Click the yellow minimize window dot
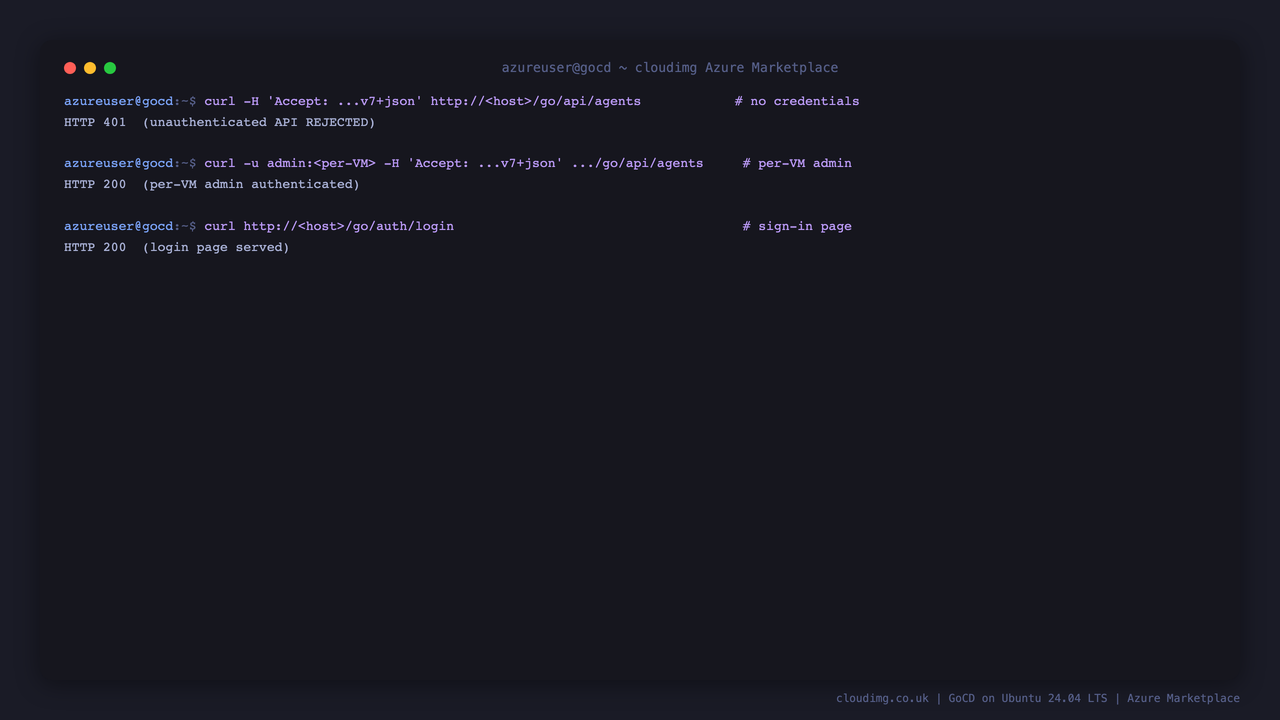This screenshot has height=720, width=1280. point(90,68)
